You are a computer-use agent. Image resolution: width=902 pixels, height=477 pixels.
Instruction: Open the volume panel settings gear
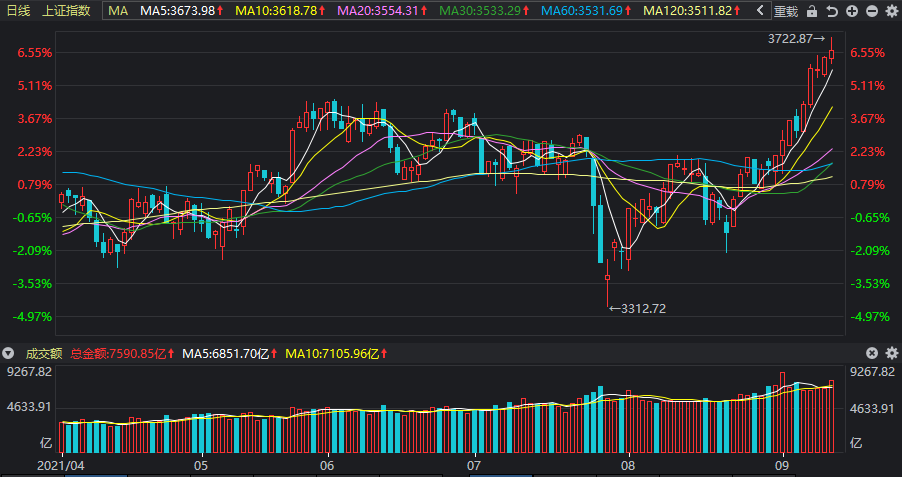tap(892, 353)
